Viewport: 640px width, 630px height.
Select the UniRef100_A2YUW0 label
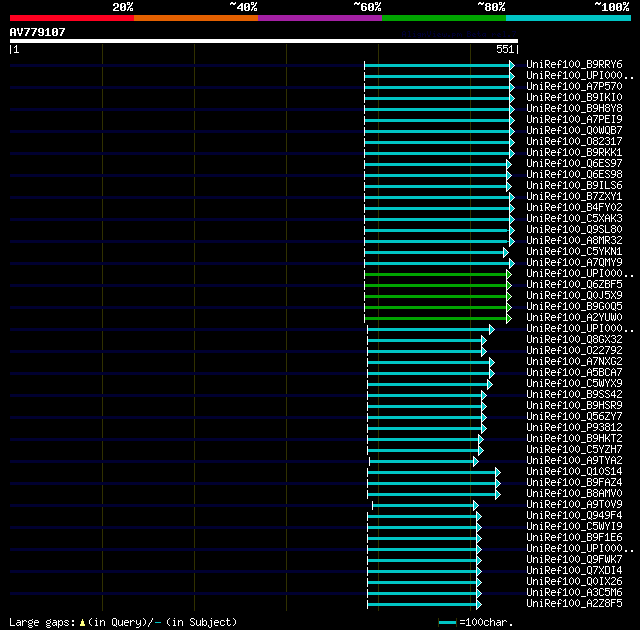[x=574, y=318]
